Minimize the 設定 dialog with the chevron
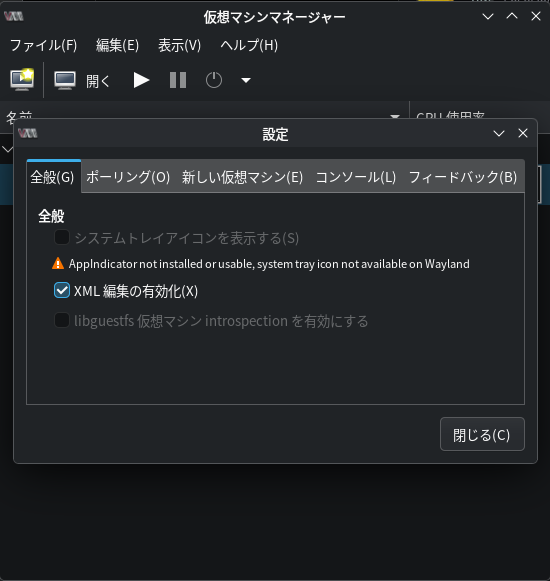The width and height of the screenshot is (550, 581). coord(499,133)
